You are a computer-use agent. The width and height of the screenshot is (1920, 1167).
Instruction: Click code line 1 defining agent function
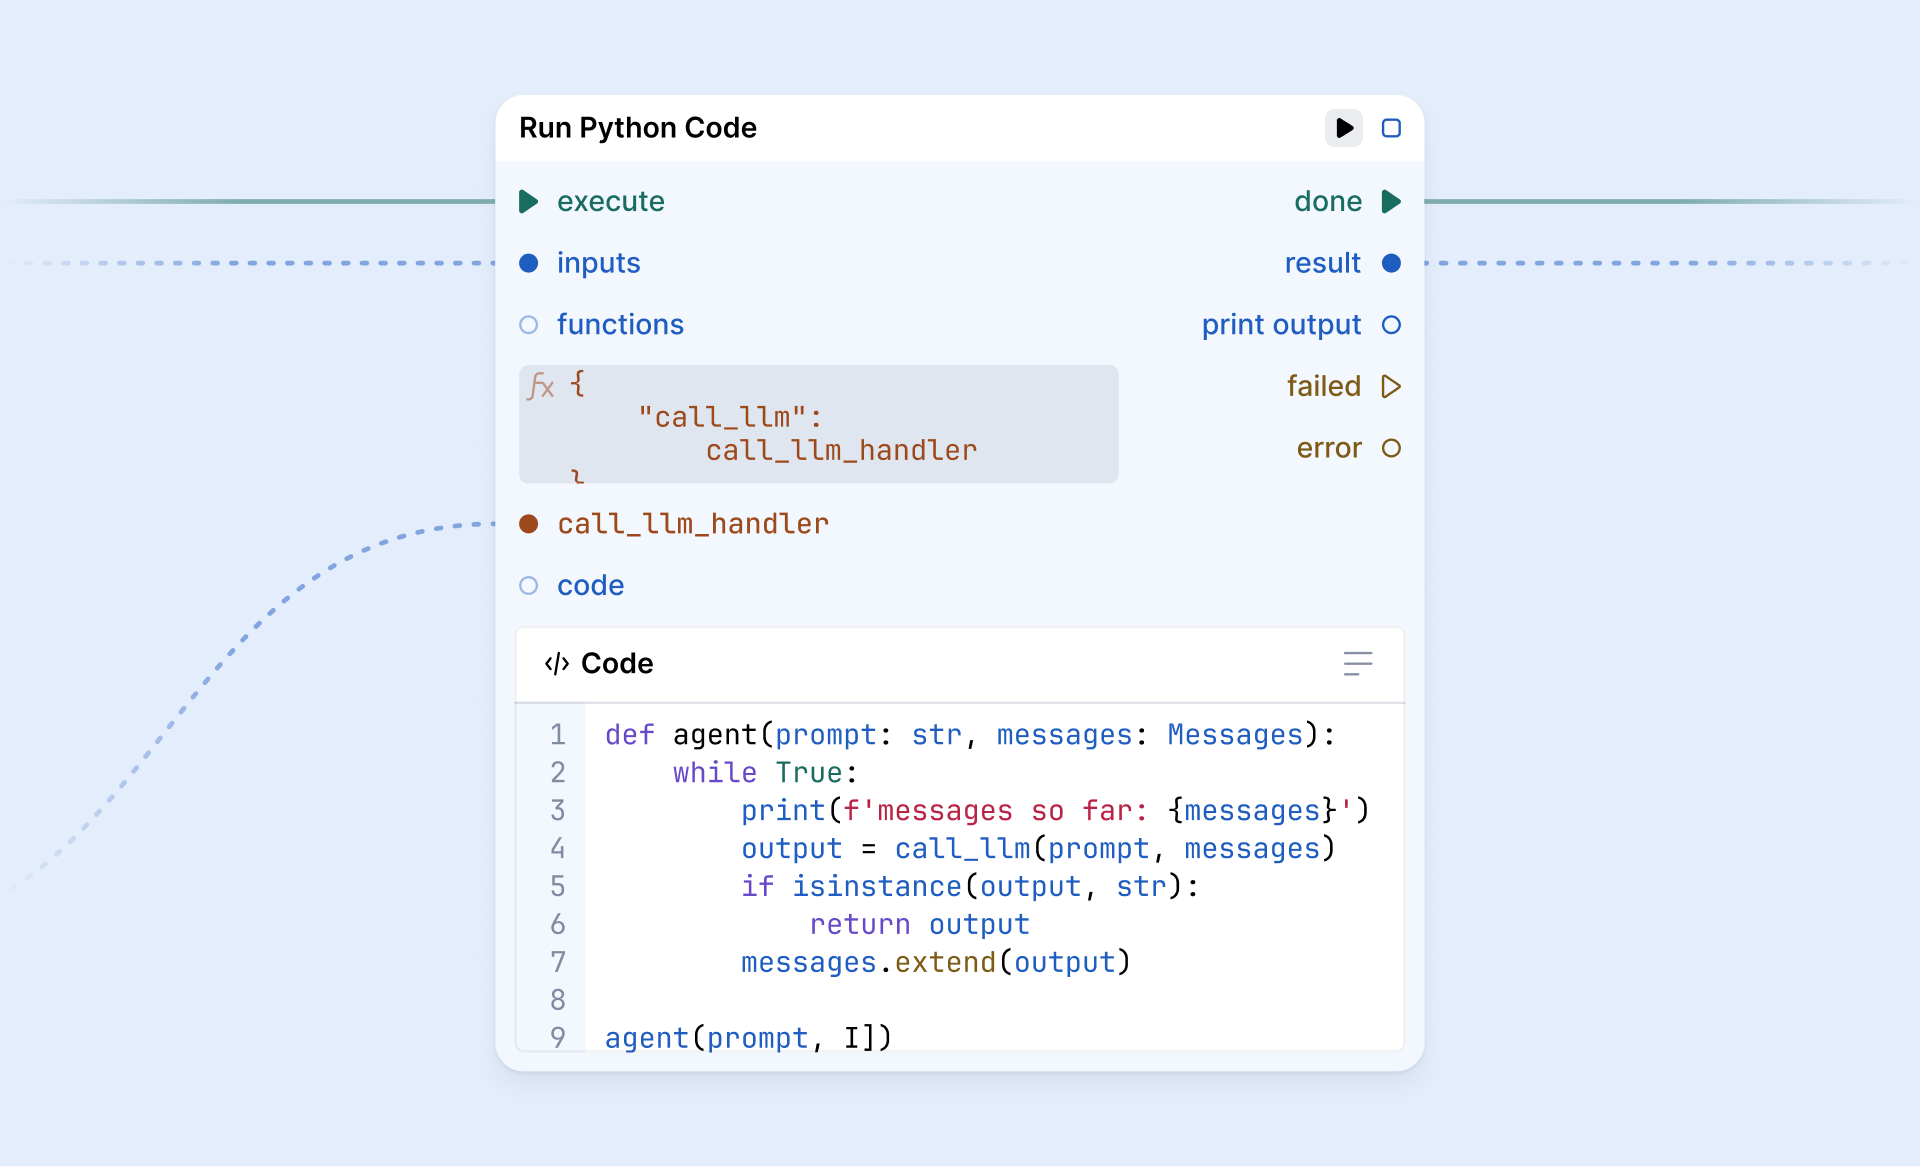(970, 735)
